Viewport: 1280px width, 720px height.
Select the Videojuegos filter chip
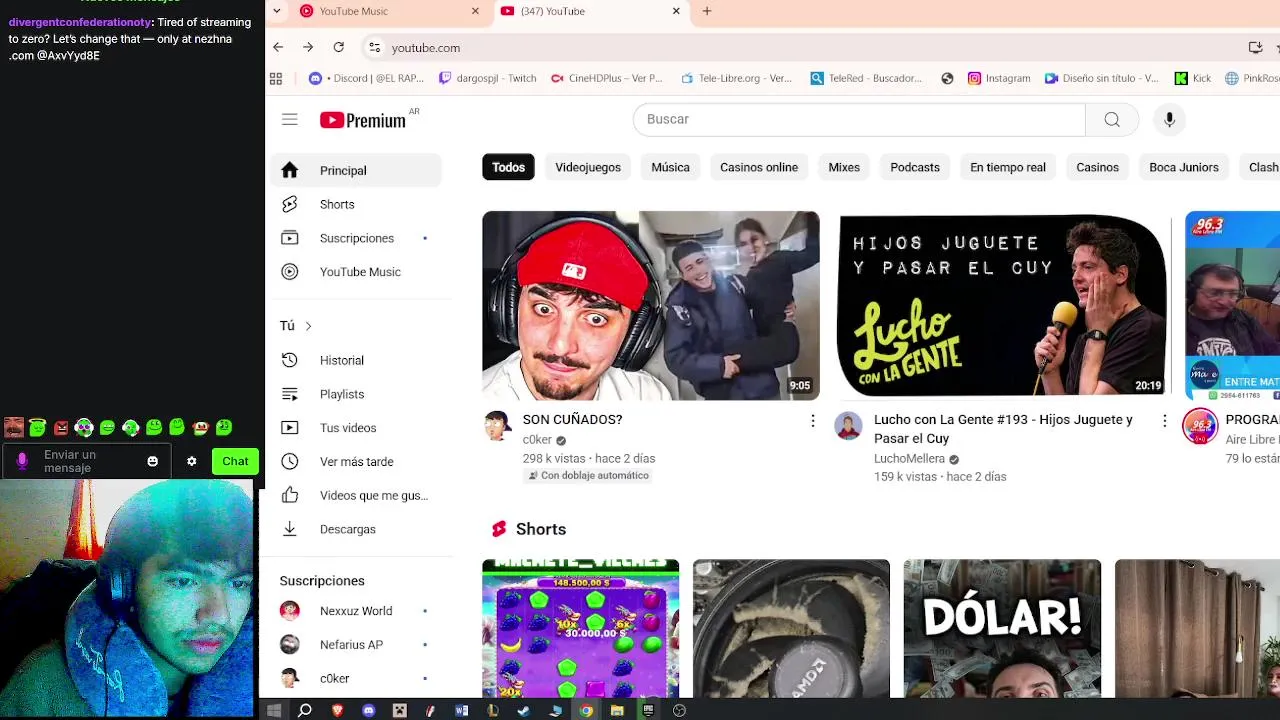pos(588,167)
